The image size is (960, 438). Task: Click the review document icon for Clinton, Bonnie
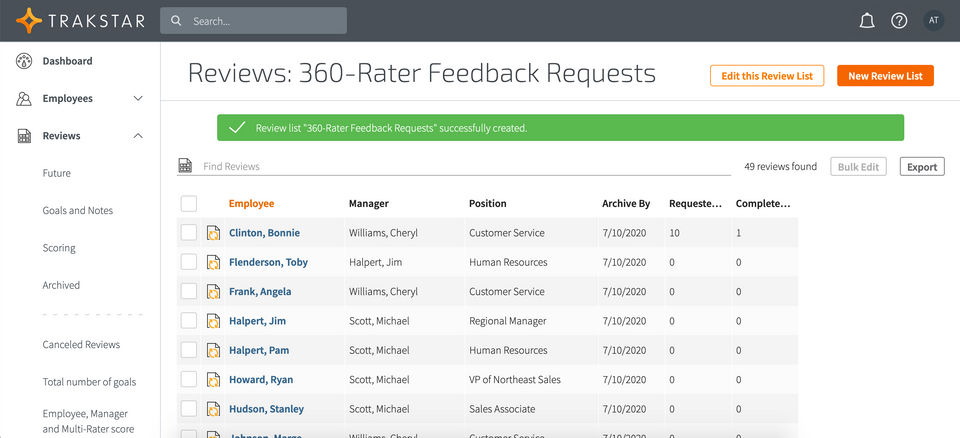click(213, 233)
